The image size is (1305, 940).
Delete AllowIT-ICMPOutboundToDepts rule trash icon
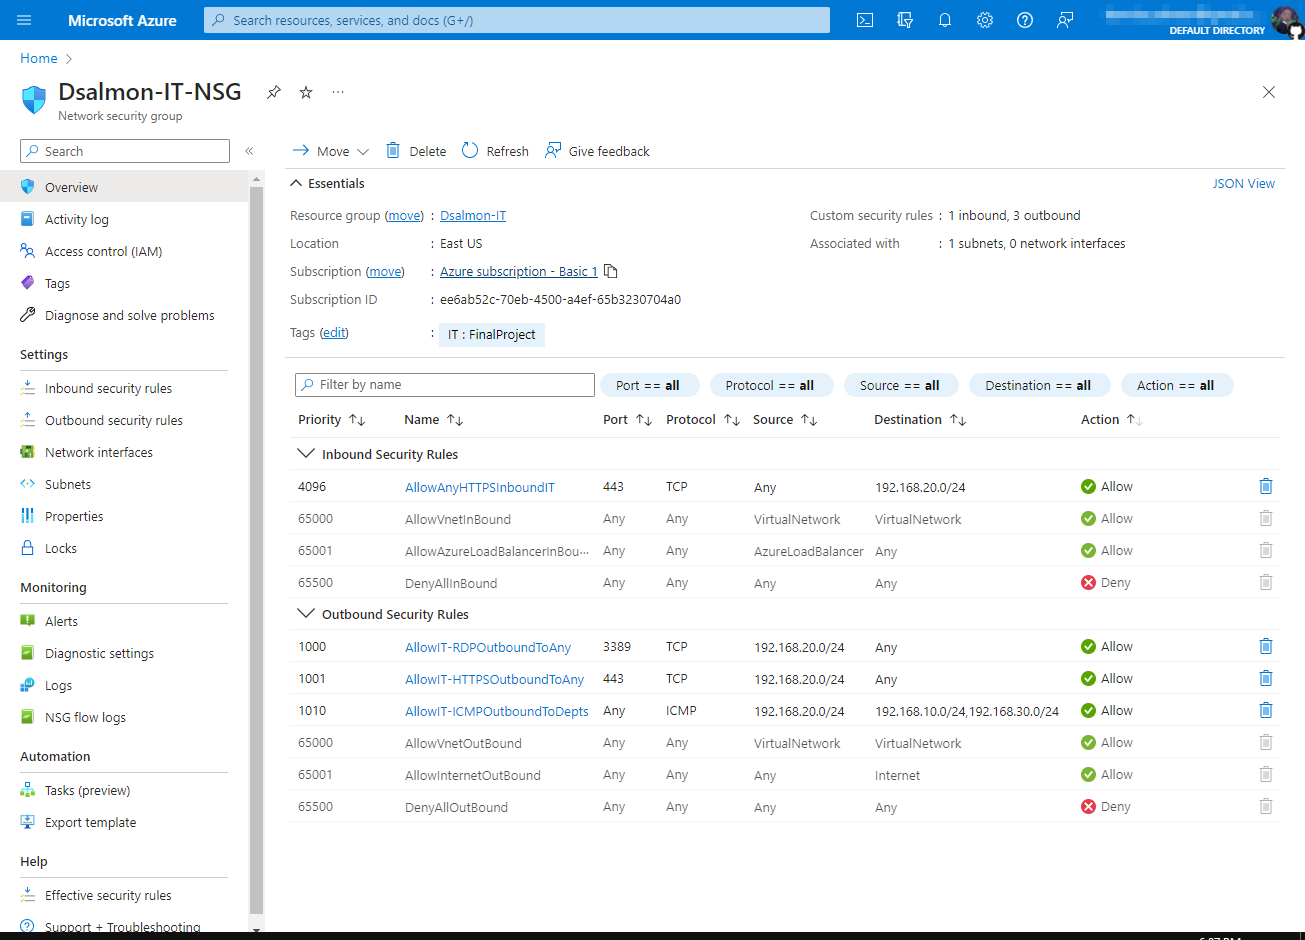click(1266, 710)
